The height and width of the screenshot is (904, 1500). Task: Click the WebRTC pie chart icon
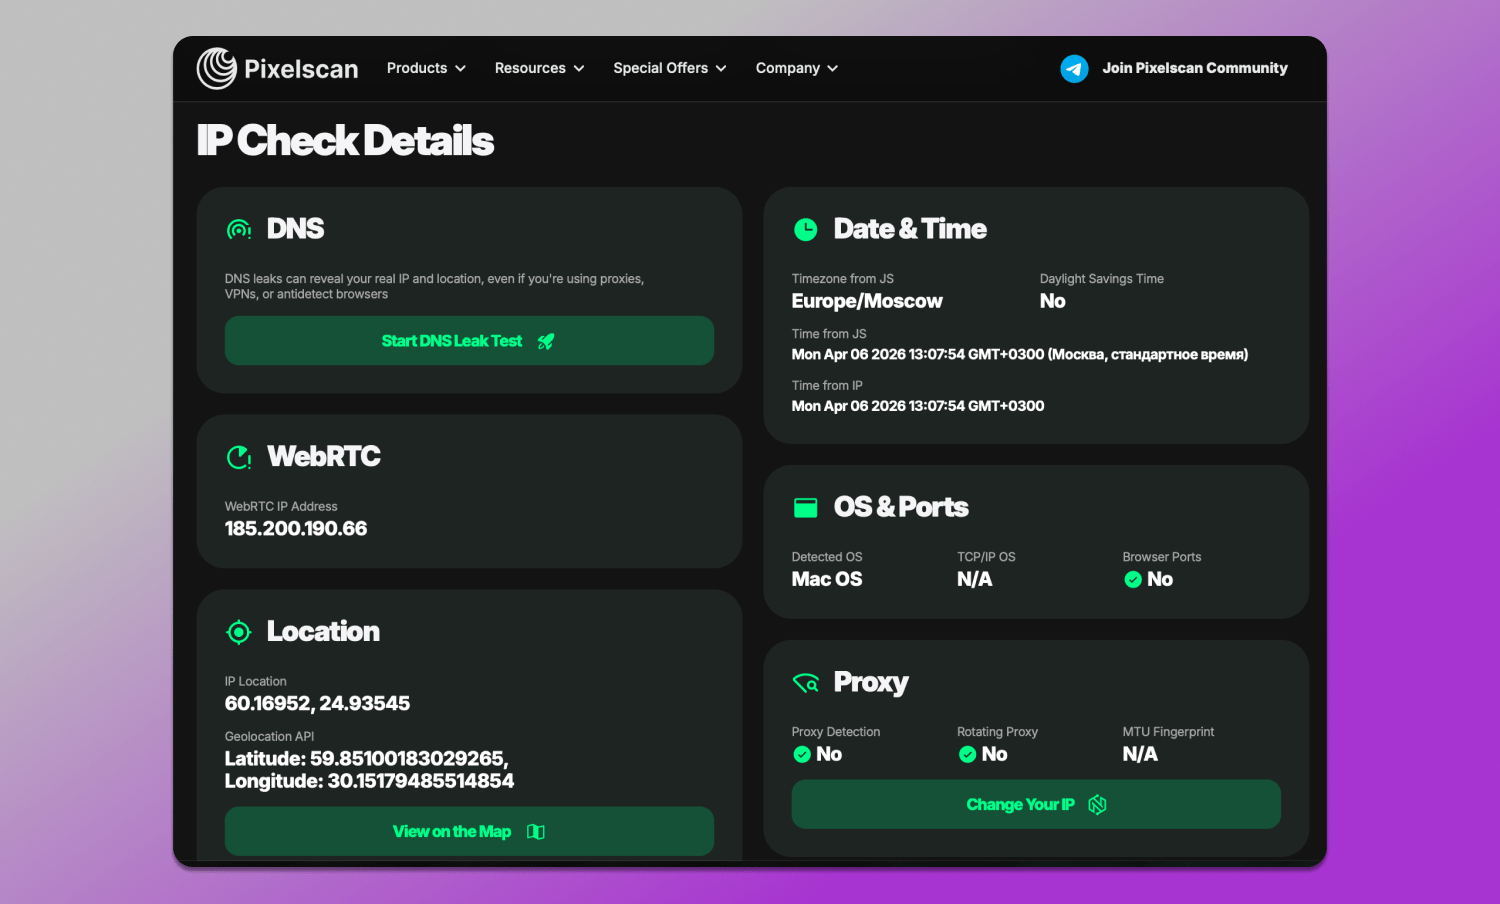pos(239,457)
